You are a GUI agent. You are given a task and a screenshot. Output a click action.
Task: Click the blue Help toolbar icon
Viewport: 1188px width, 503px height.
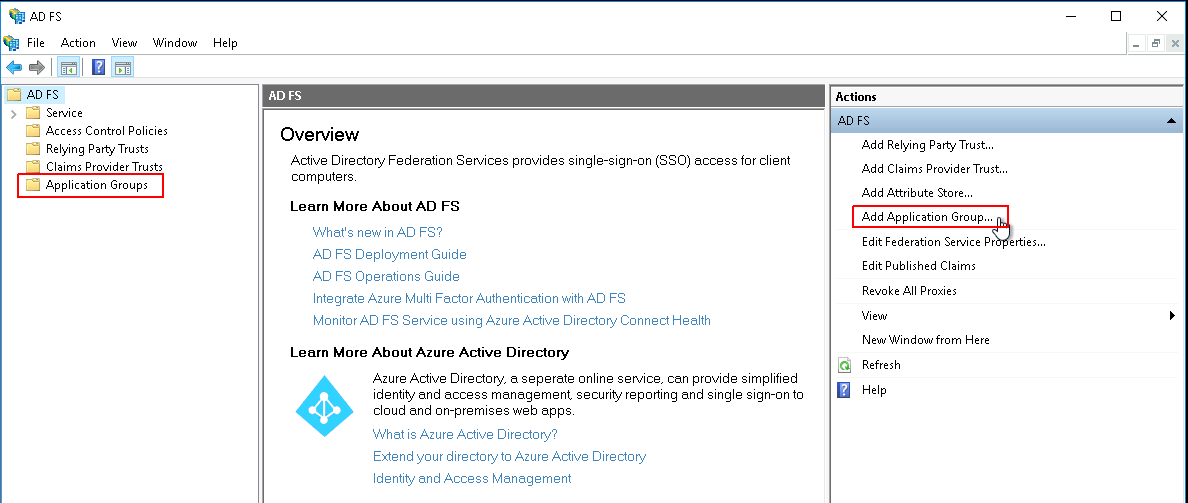coord(98,67)
